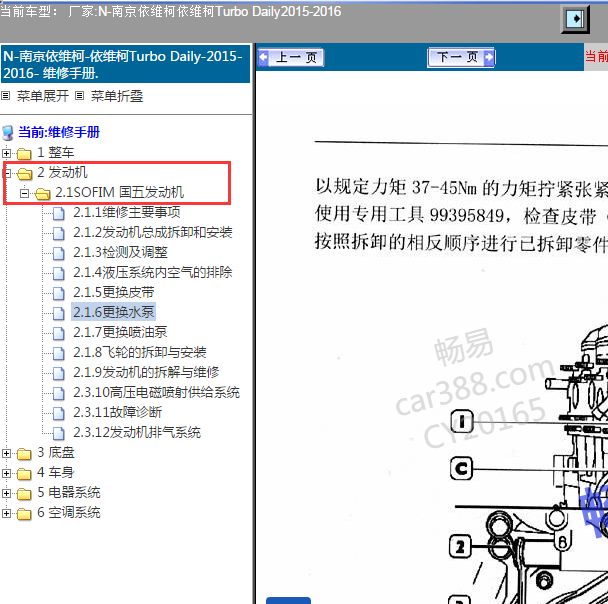The image size is (608, 604).
Task: Open 2.3.10高压电磁喷射供给系统
Action: click(x=157, y=392)
